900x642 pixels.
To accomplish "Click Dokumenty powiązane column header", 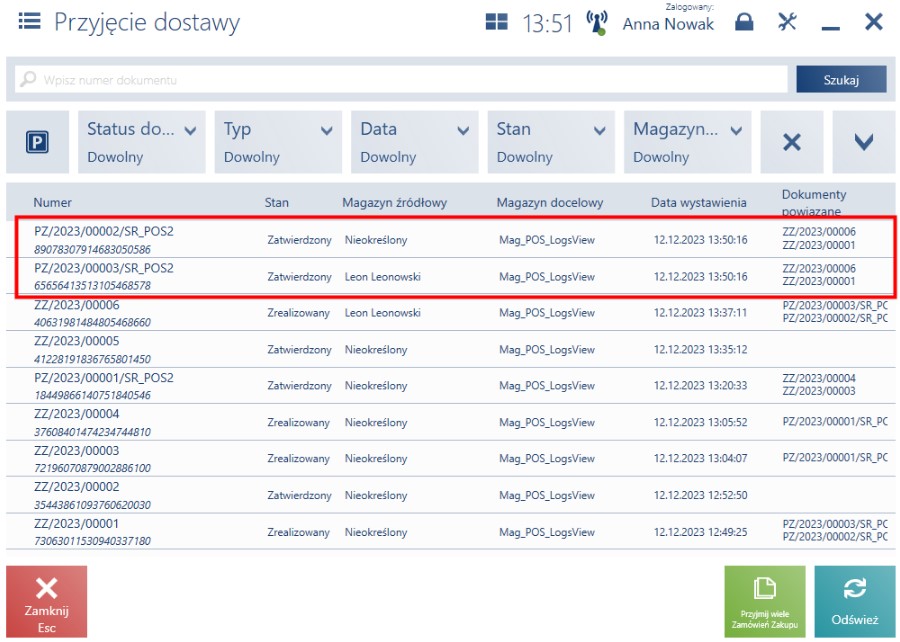I will point(813,203).
